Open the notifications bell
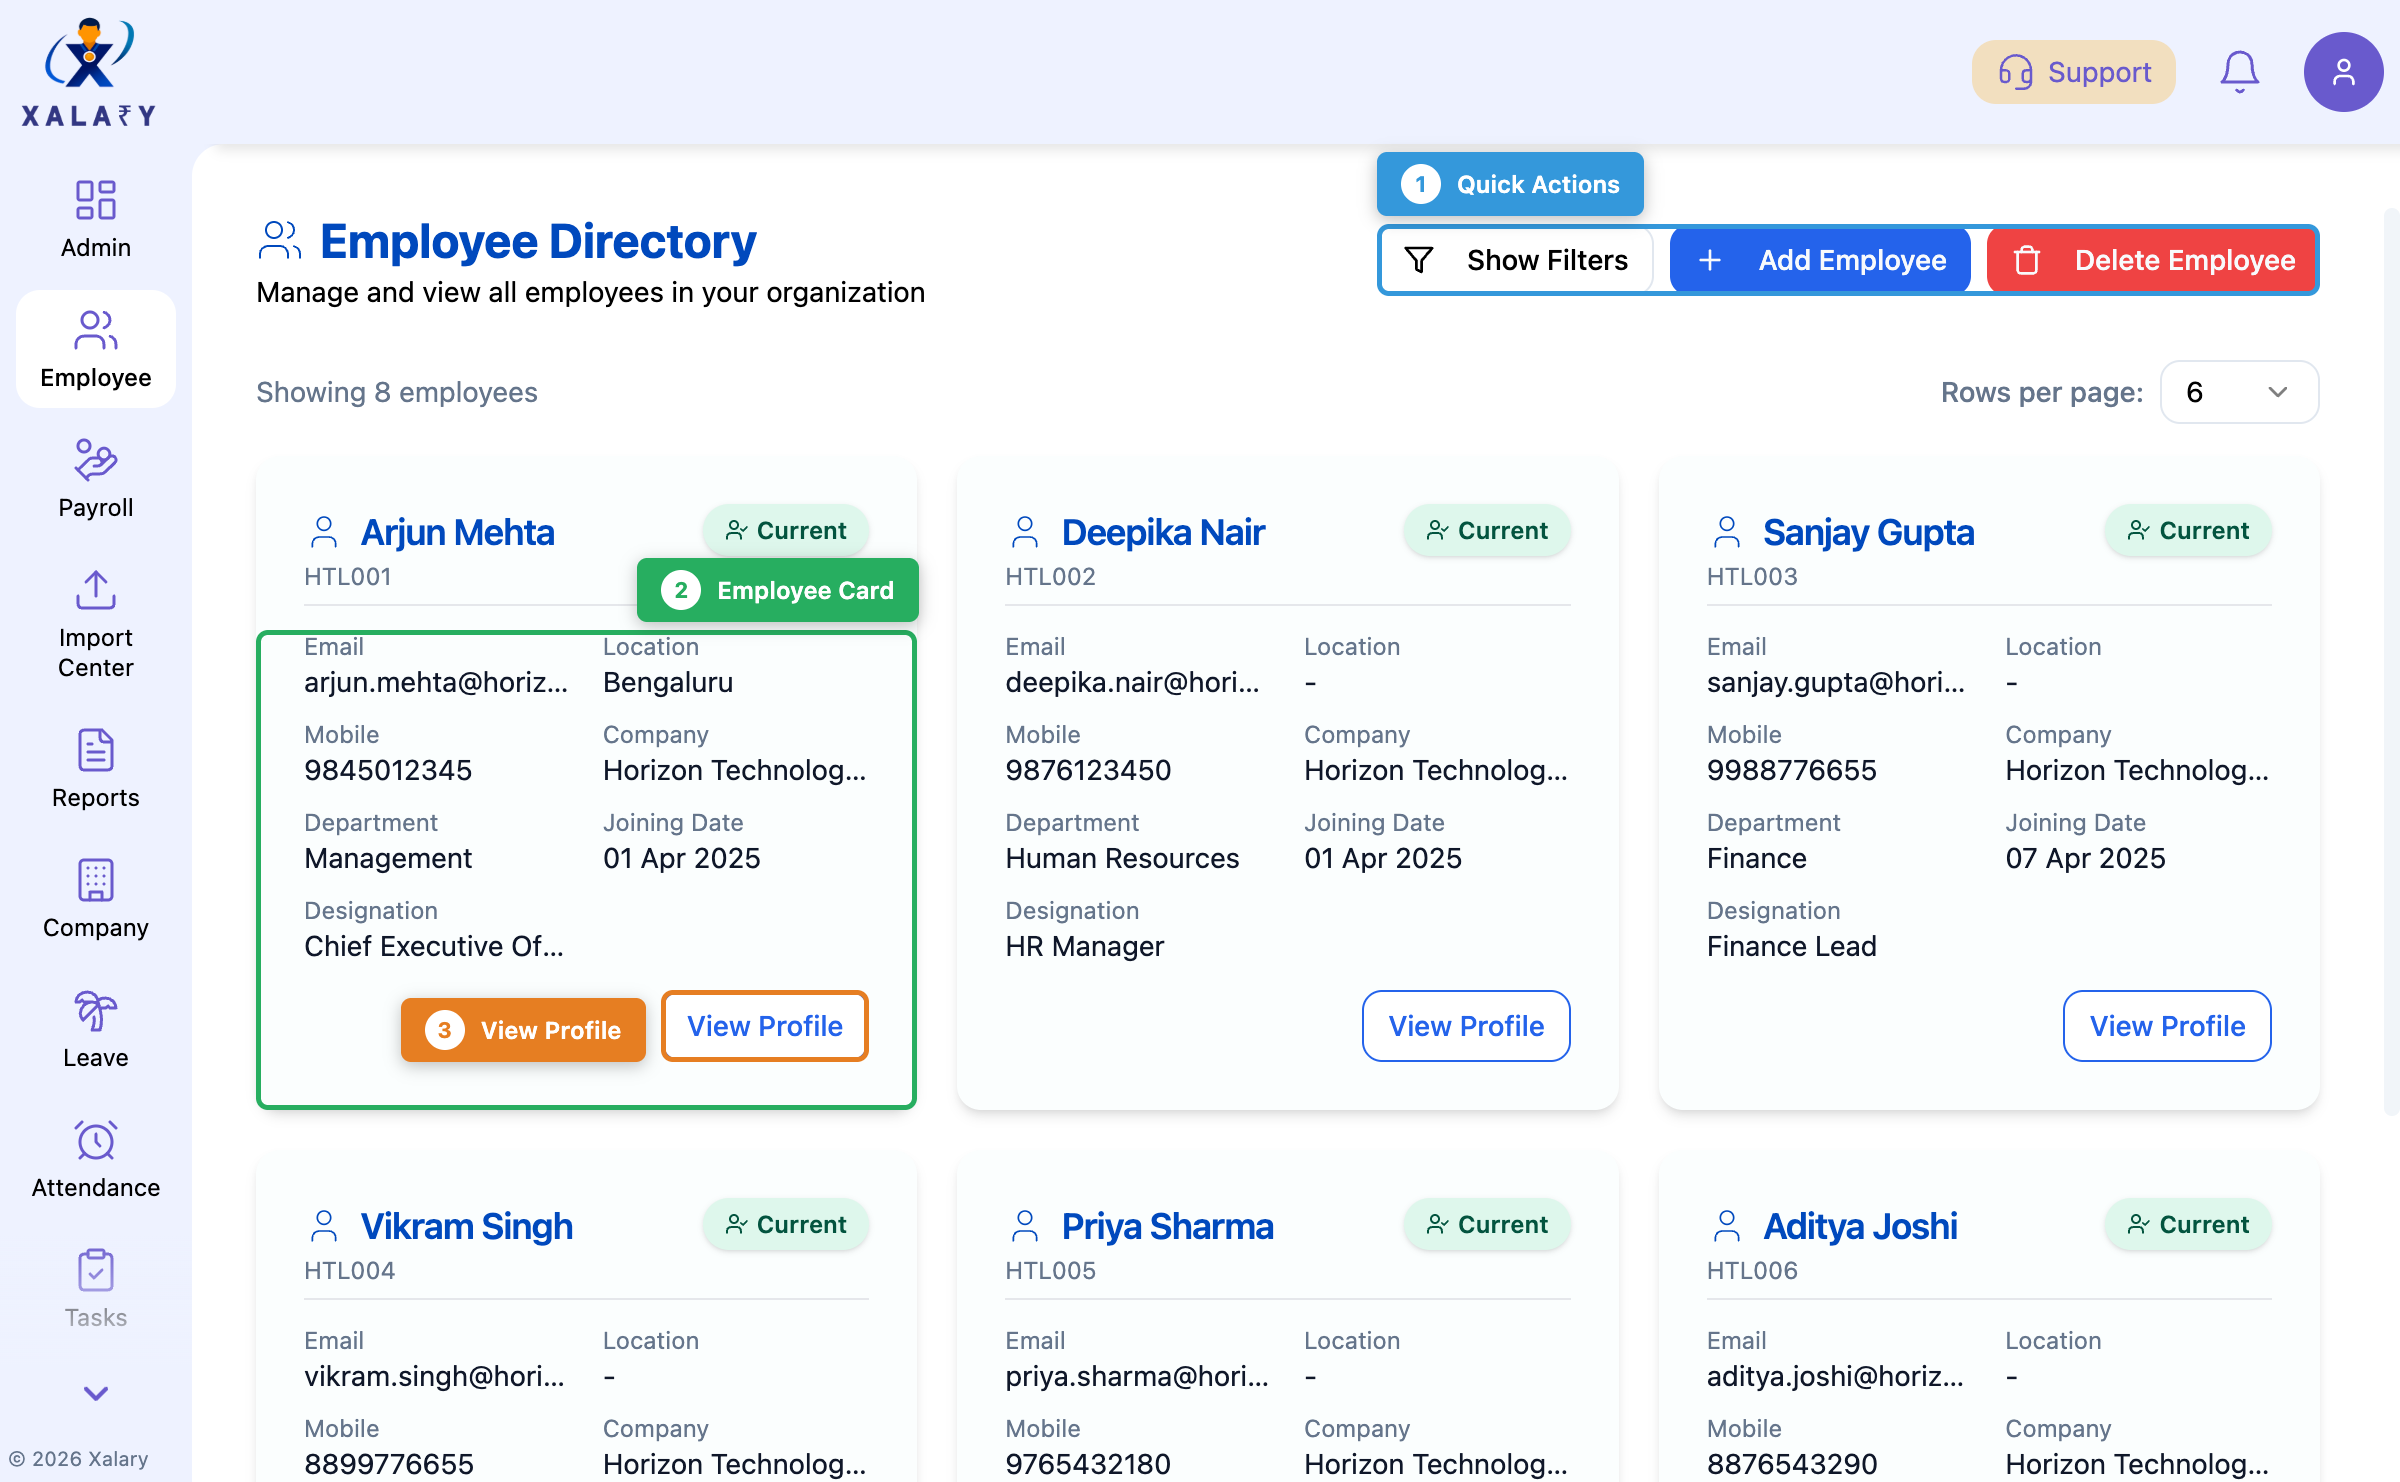The width and height of the screenshot is (2400, 1482). coord(2239,71)
